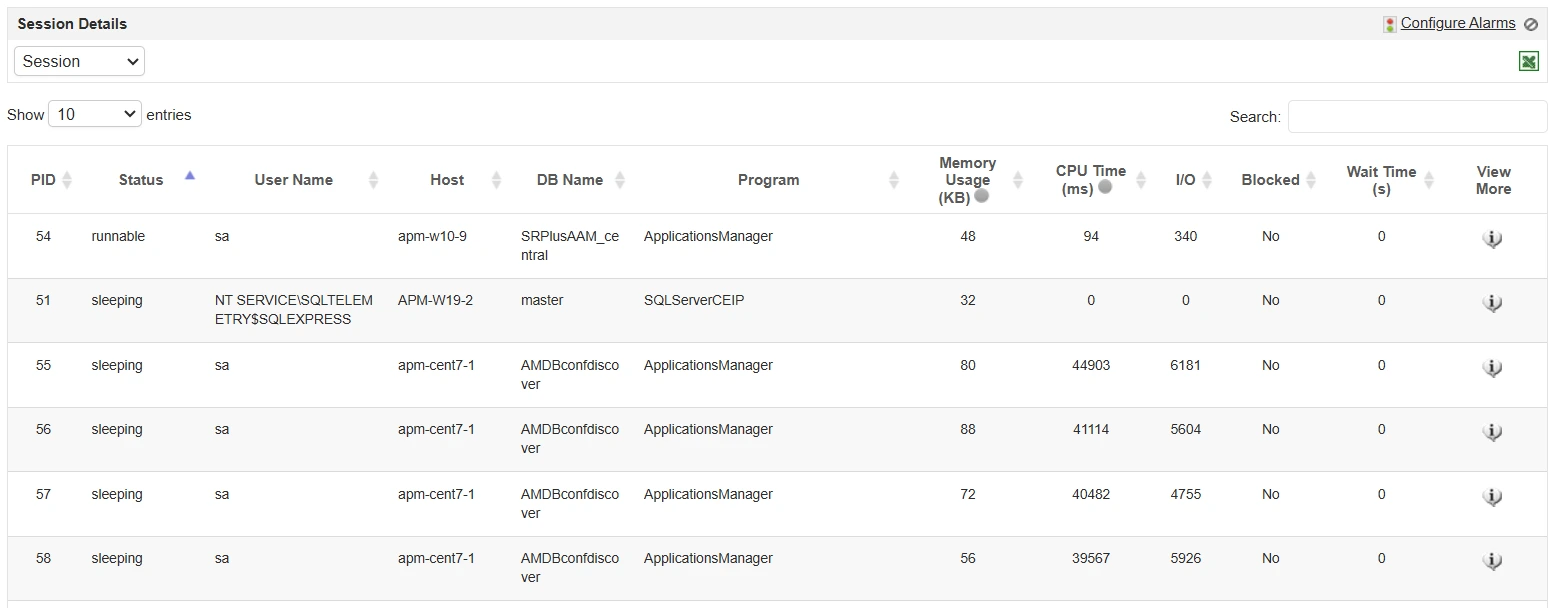
Task: Click the prohibit circle icon at top right
Action: coord(1531,24)
